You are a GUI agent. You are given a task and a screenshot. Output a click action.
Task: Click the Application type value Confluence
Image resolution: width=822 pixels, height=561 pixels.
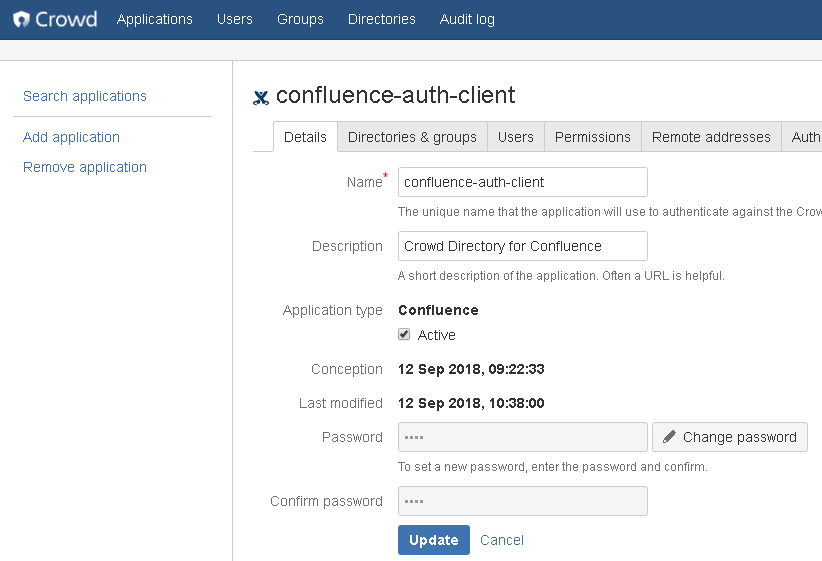[x=438, y=310]
